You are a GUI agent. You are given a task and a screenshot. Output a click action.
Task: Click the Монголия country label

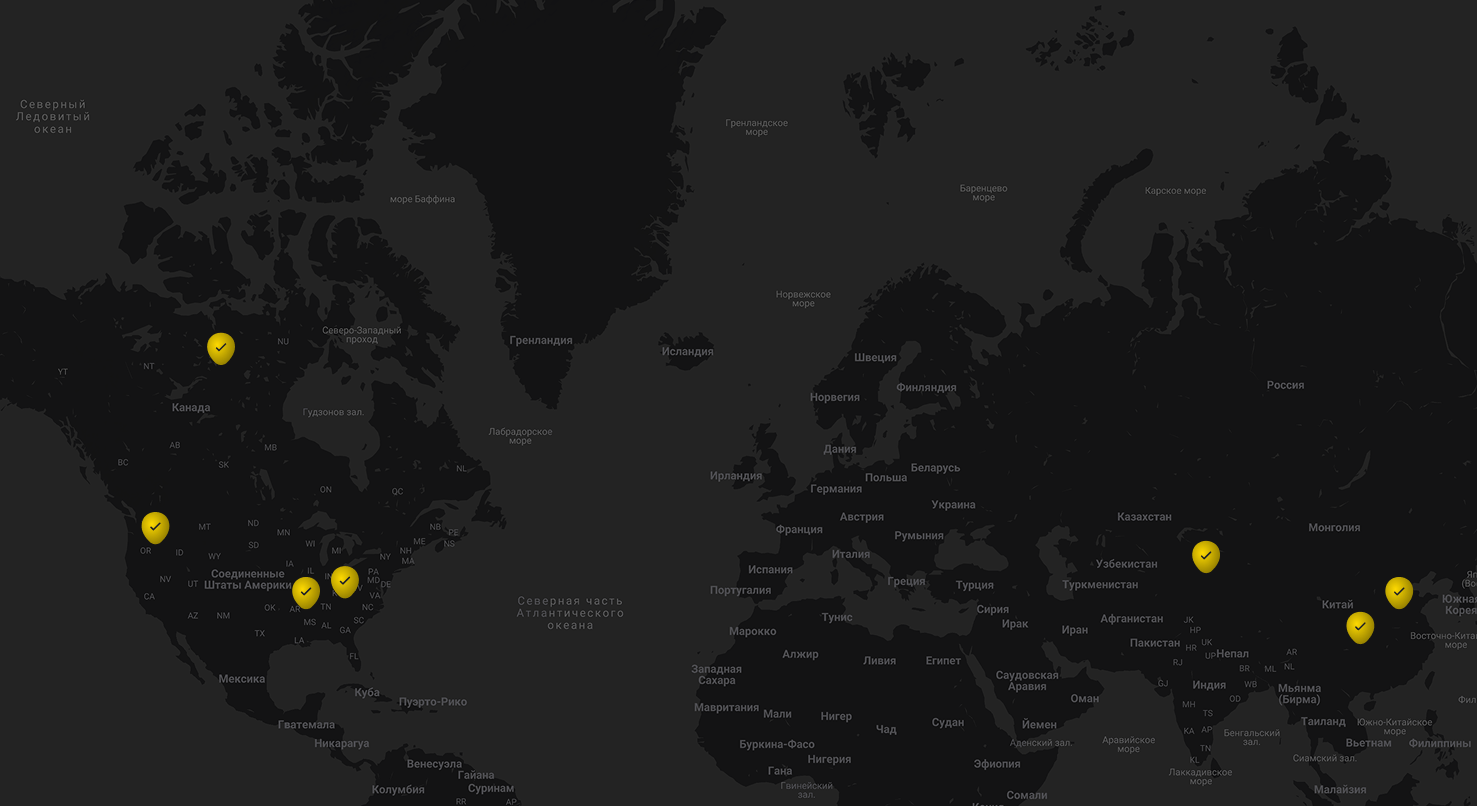coord(1334,527)
